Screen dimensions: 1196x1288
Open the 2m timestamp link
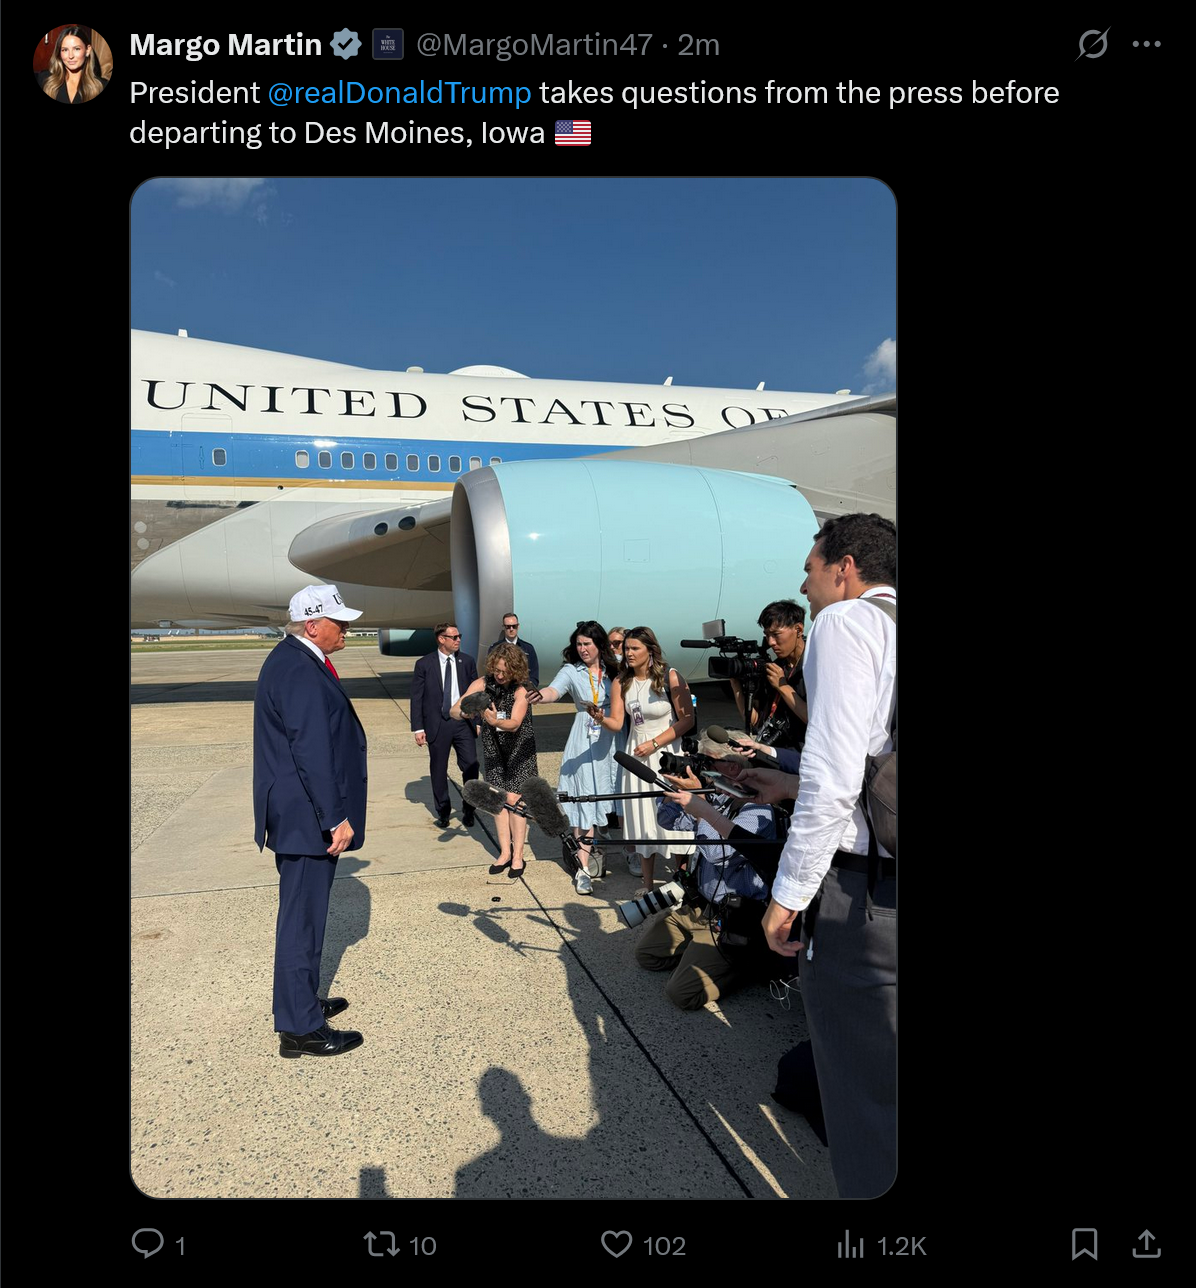tap(698, 45)
